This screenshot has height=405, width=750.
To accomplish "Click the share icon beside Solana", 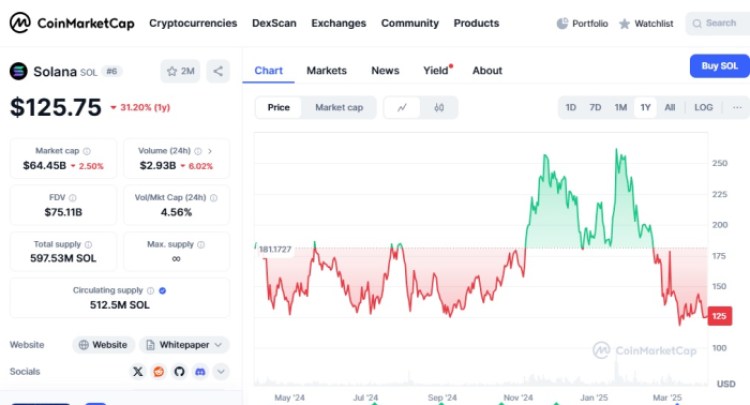I will (219, 71).
